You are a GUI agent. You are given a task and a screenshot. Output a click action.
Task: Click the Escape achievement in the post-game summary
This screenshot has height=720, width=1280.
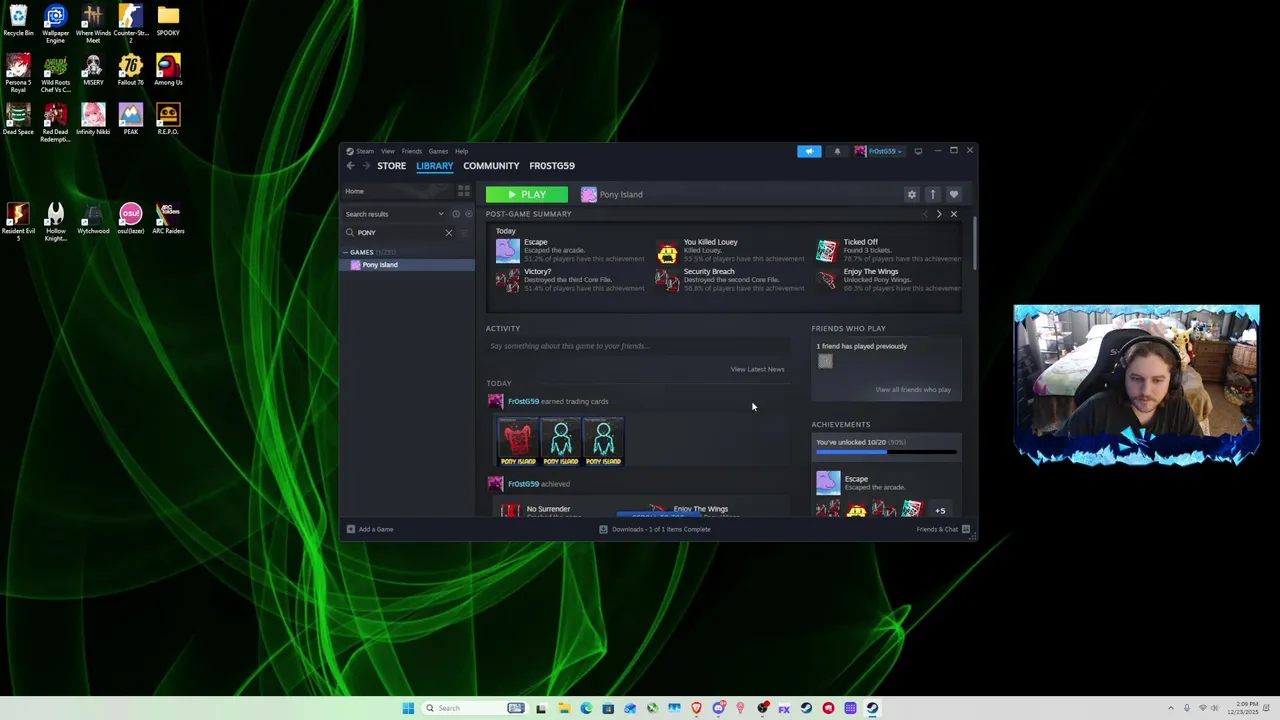pos(570,250)
